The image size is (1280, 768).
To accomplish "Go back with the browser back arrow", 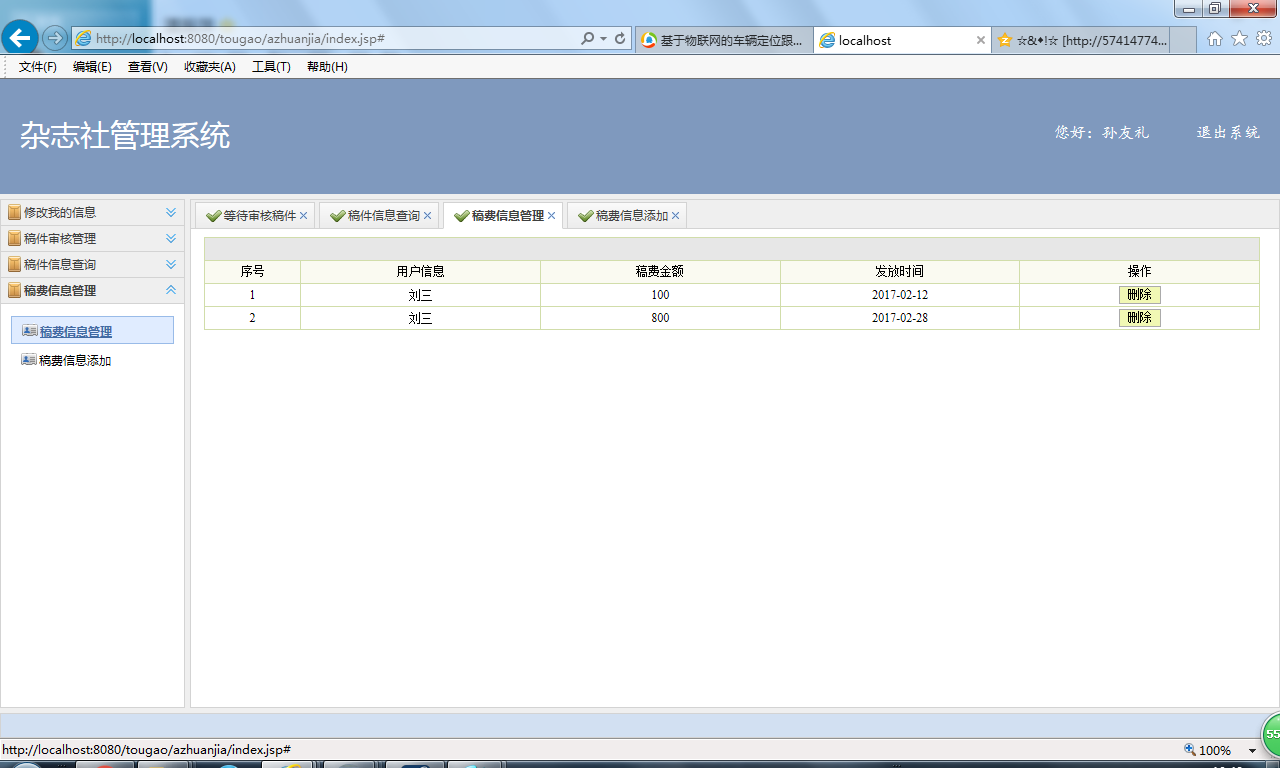I will point(20,38).
